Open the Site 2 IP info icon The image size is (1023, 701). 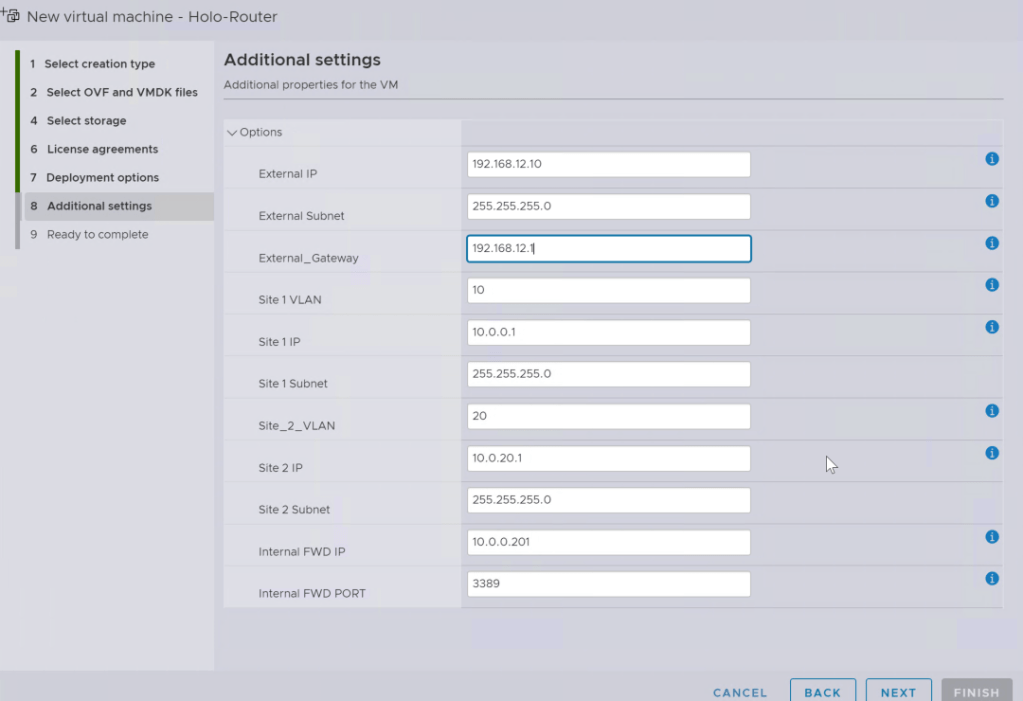(x=992, y=453)
